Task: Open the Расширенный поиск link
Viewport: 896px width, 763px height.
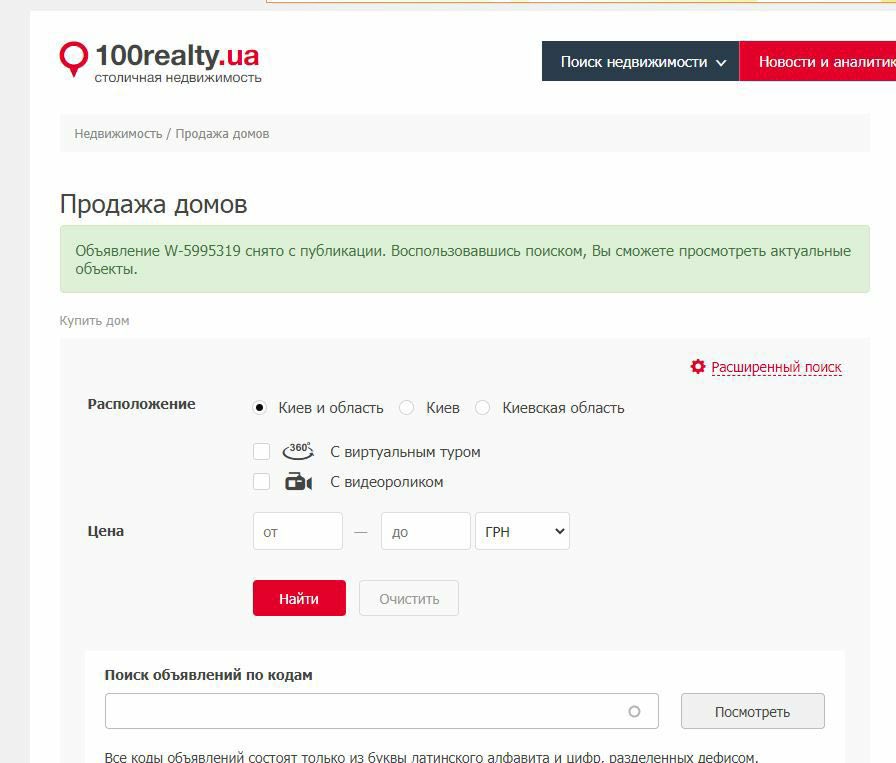Action: click(x=776, y=367)
